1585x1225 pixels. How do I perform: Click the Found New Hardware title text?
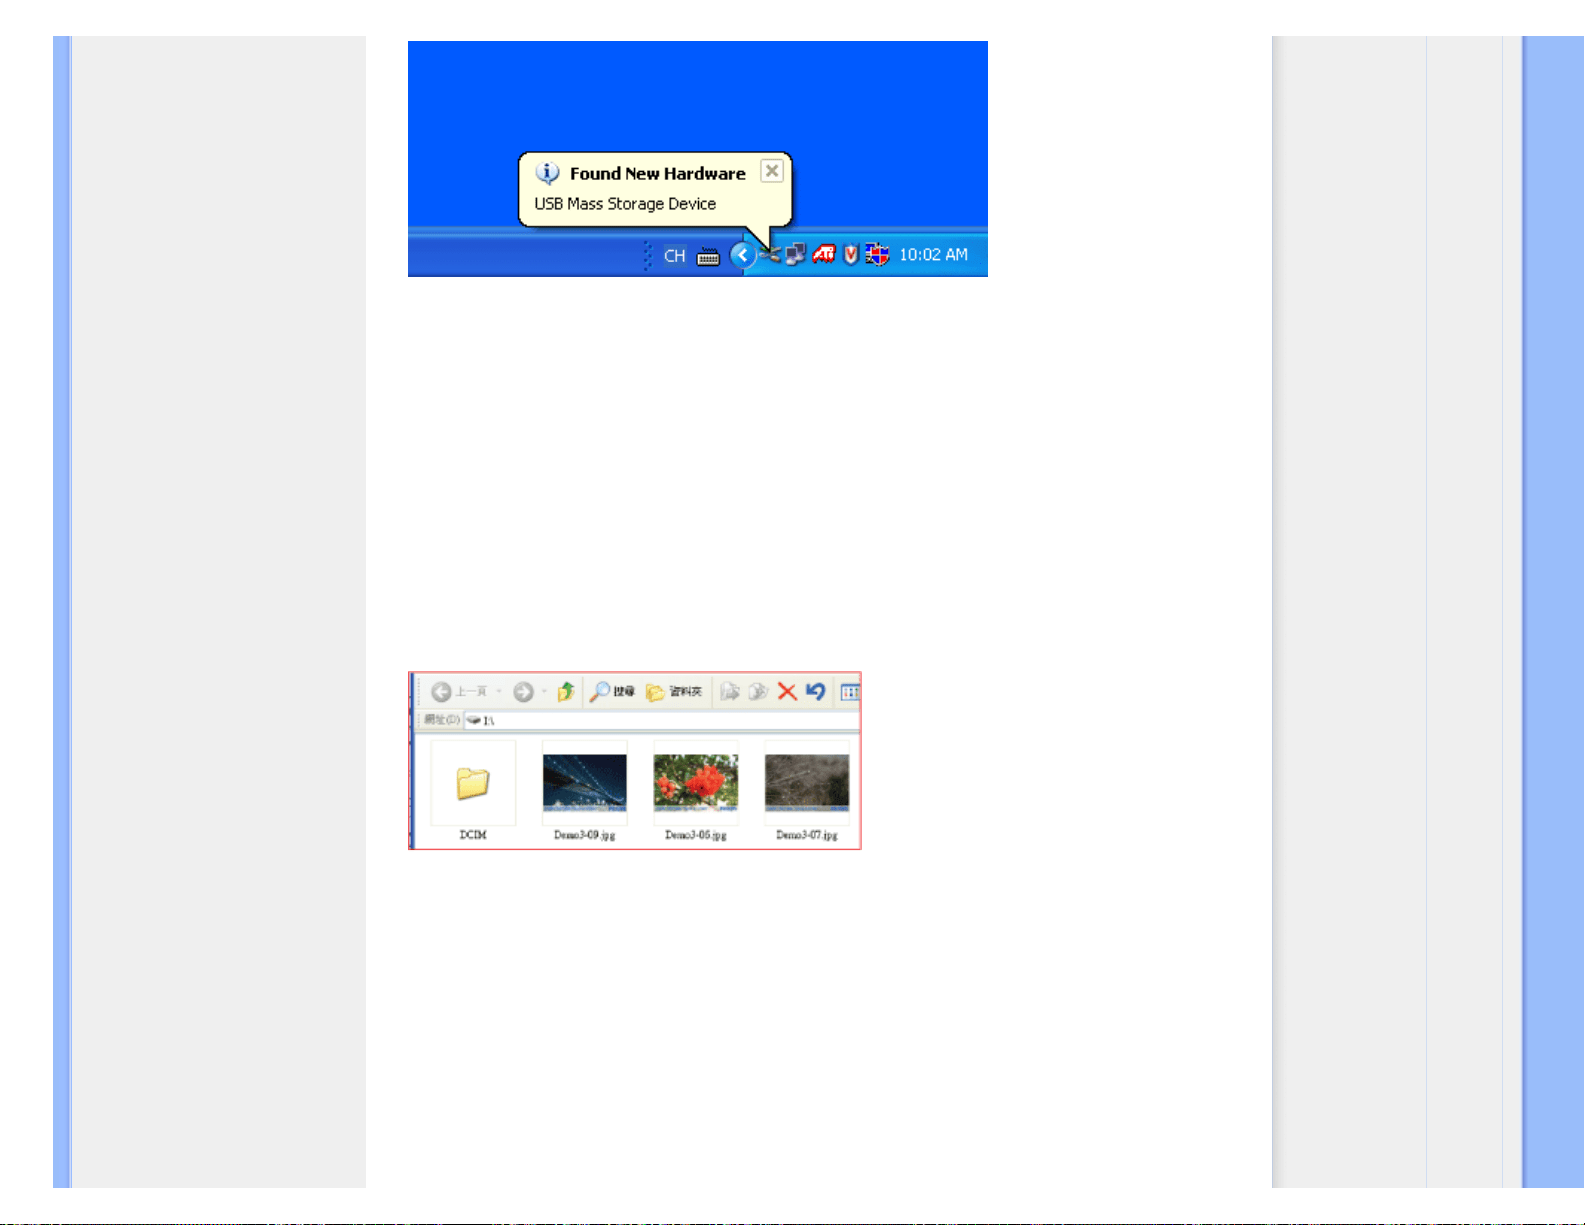pos(658,173)
